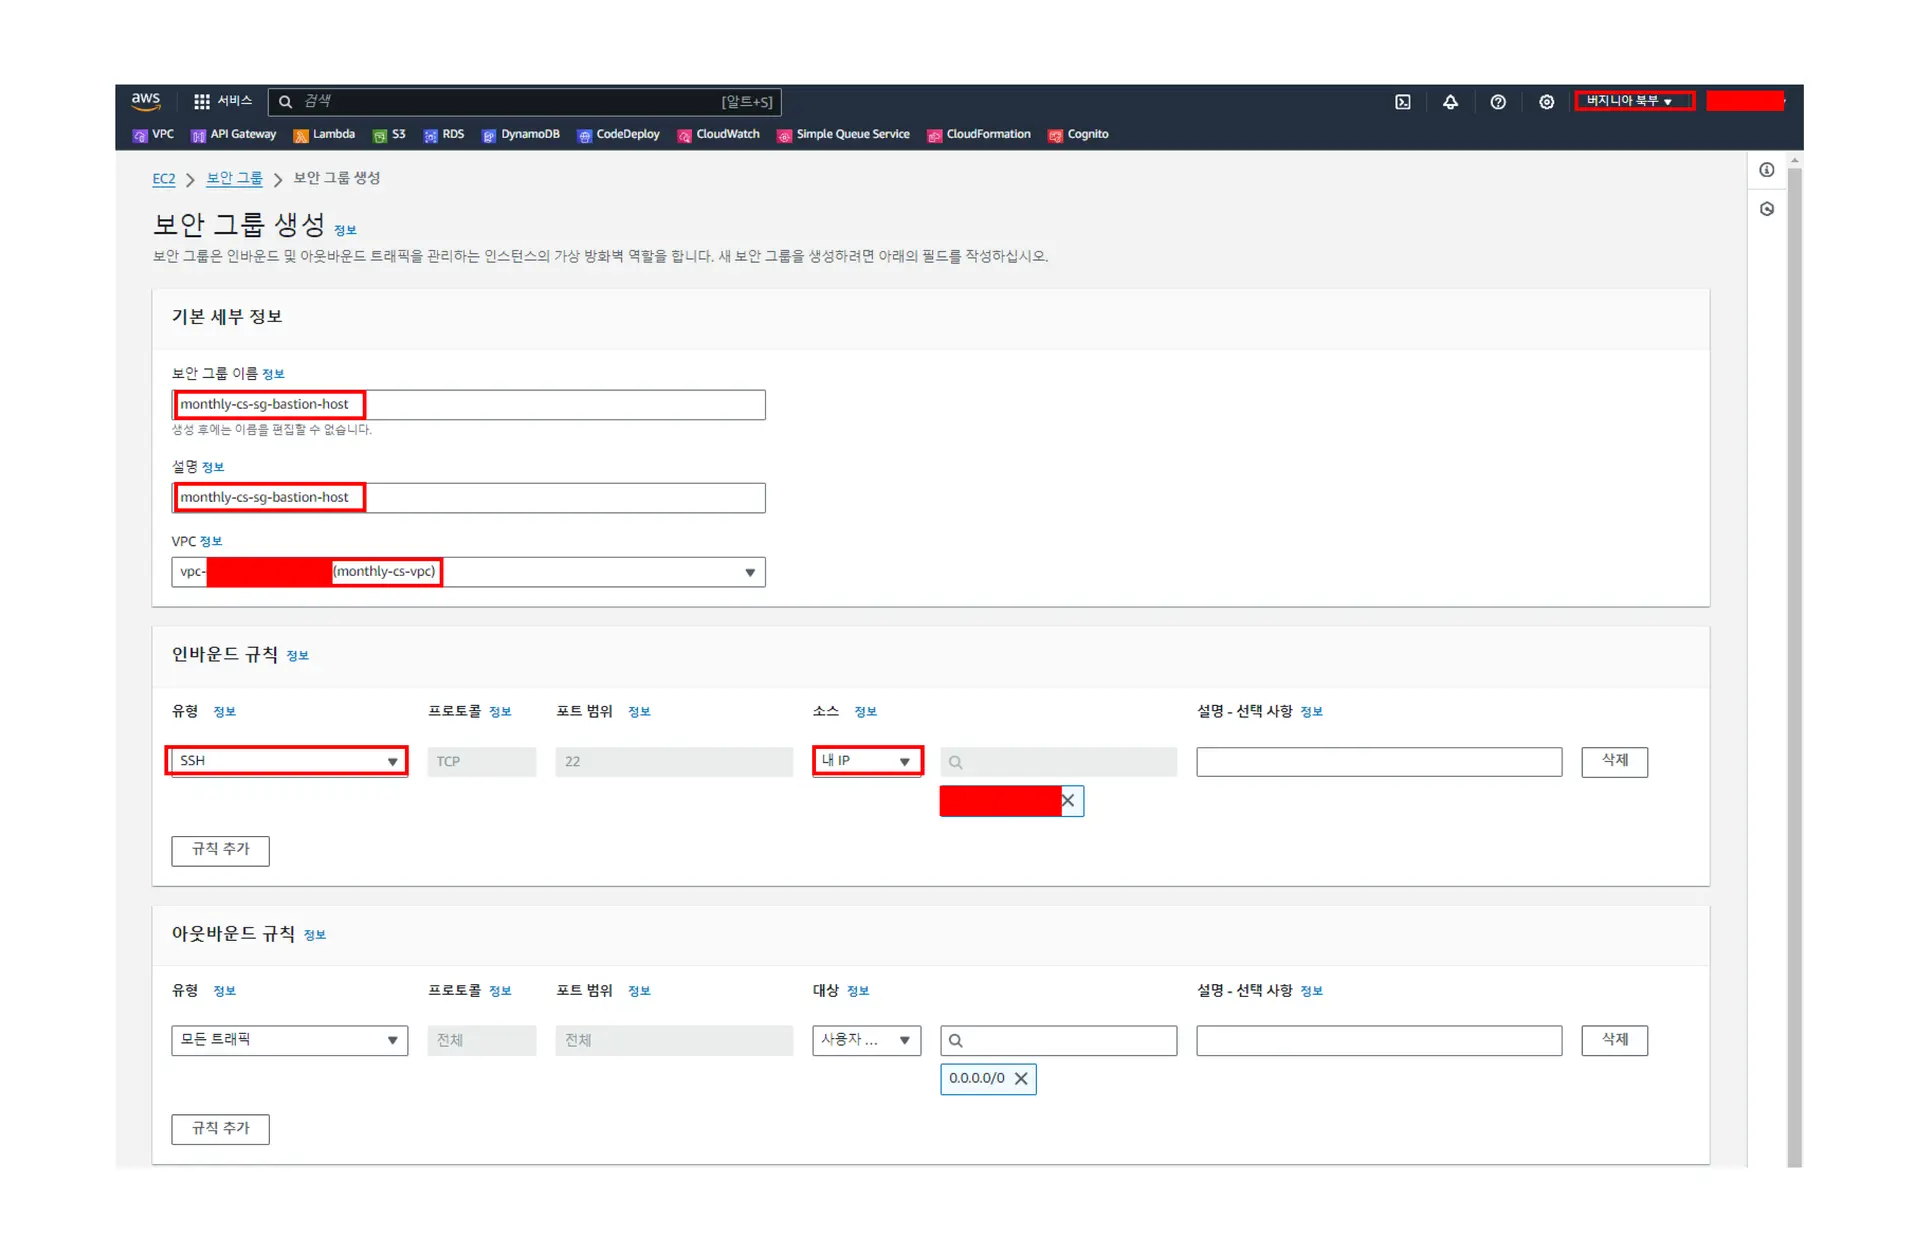Click the AWS logo home icon
This screenshot has height=1252, width=1920.
pyautogui.click(x=146, y=101)
